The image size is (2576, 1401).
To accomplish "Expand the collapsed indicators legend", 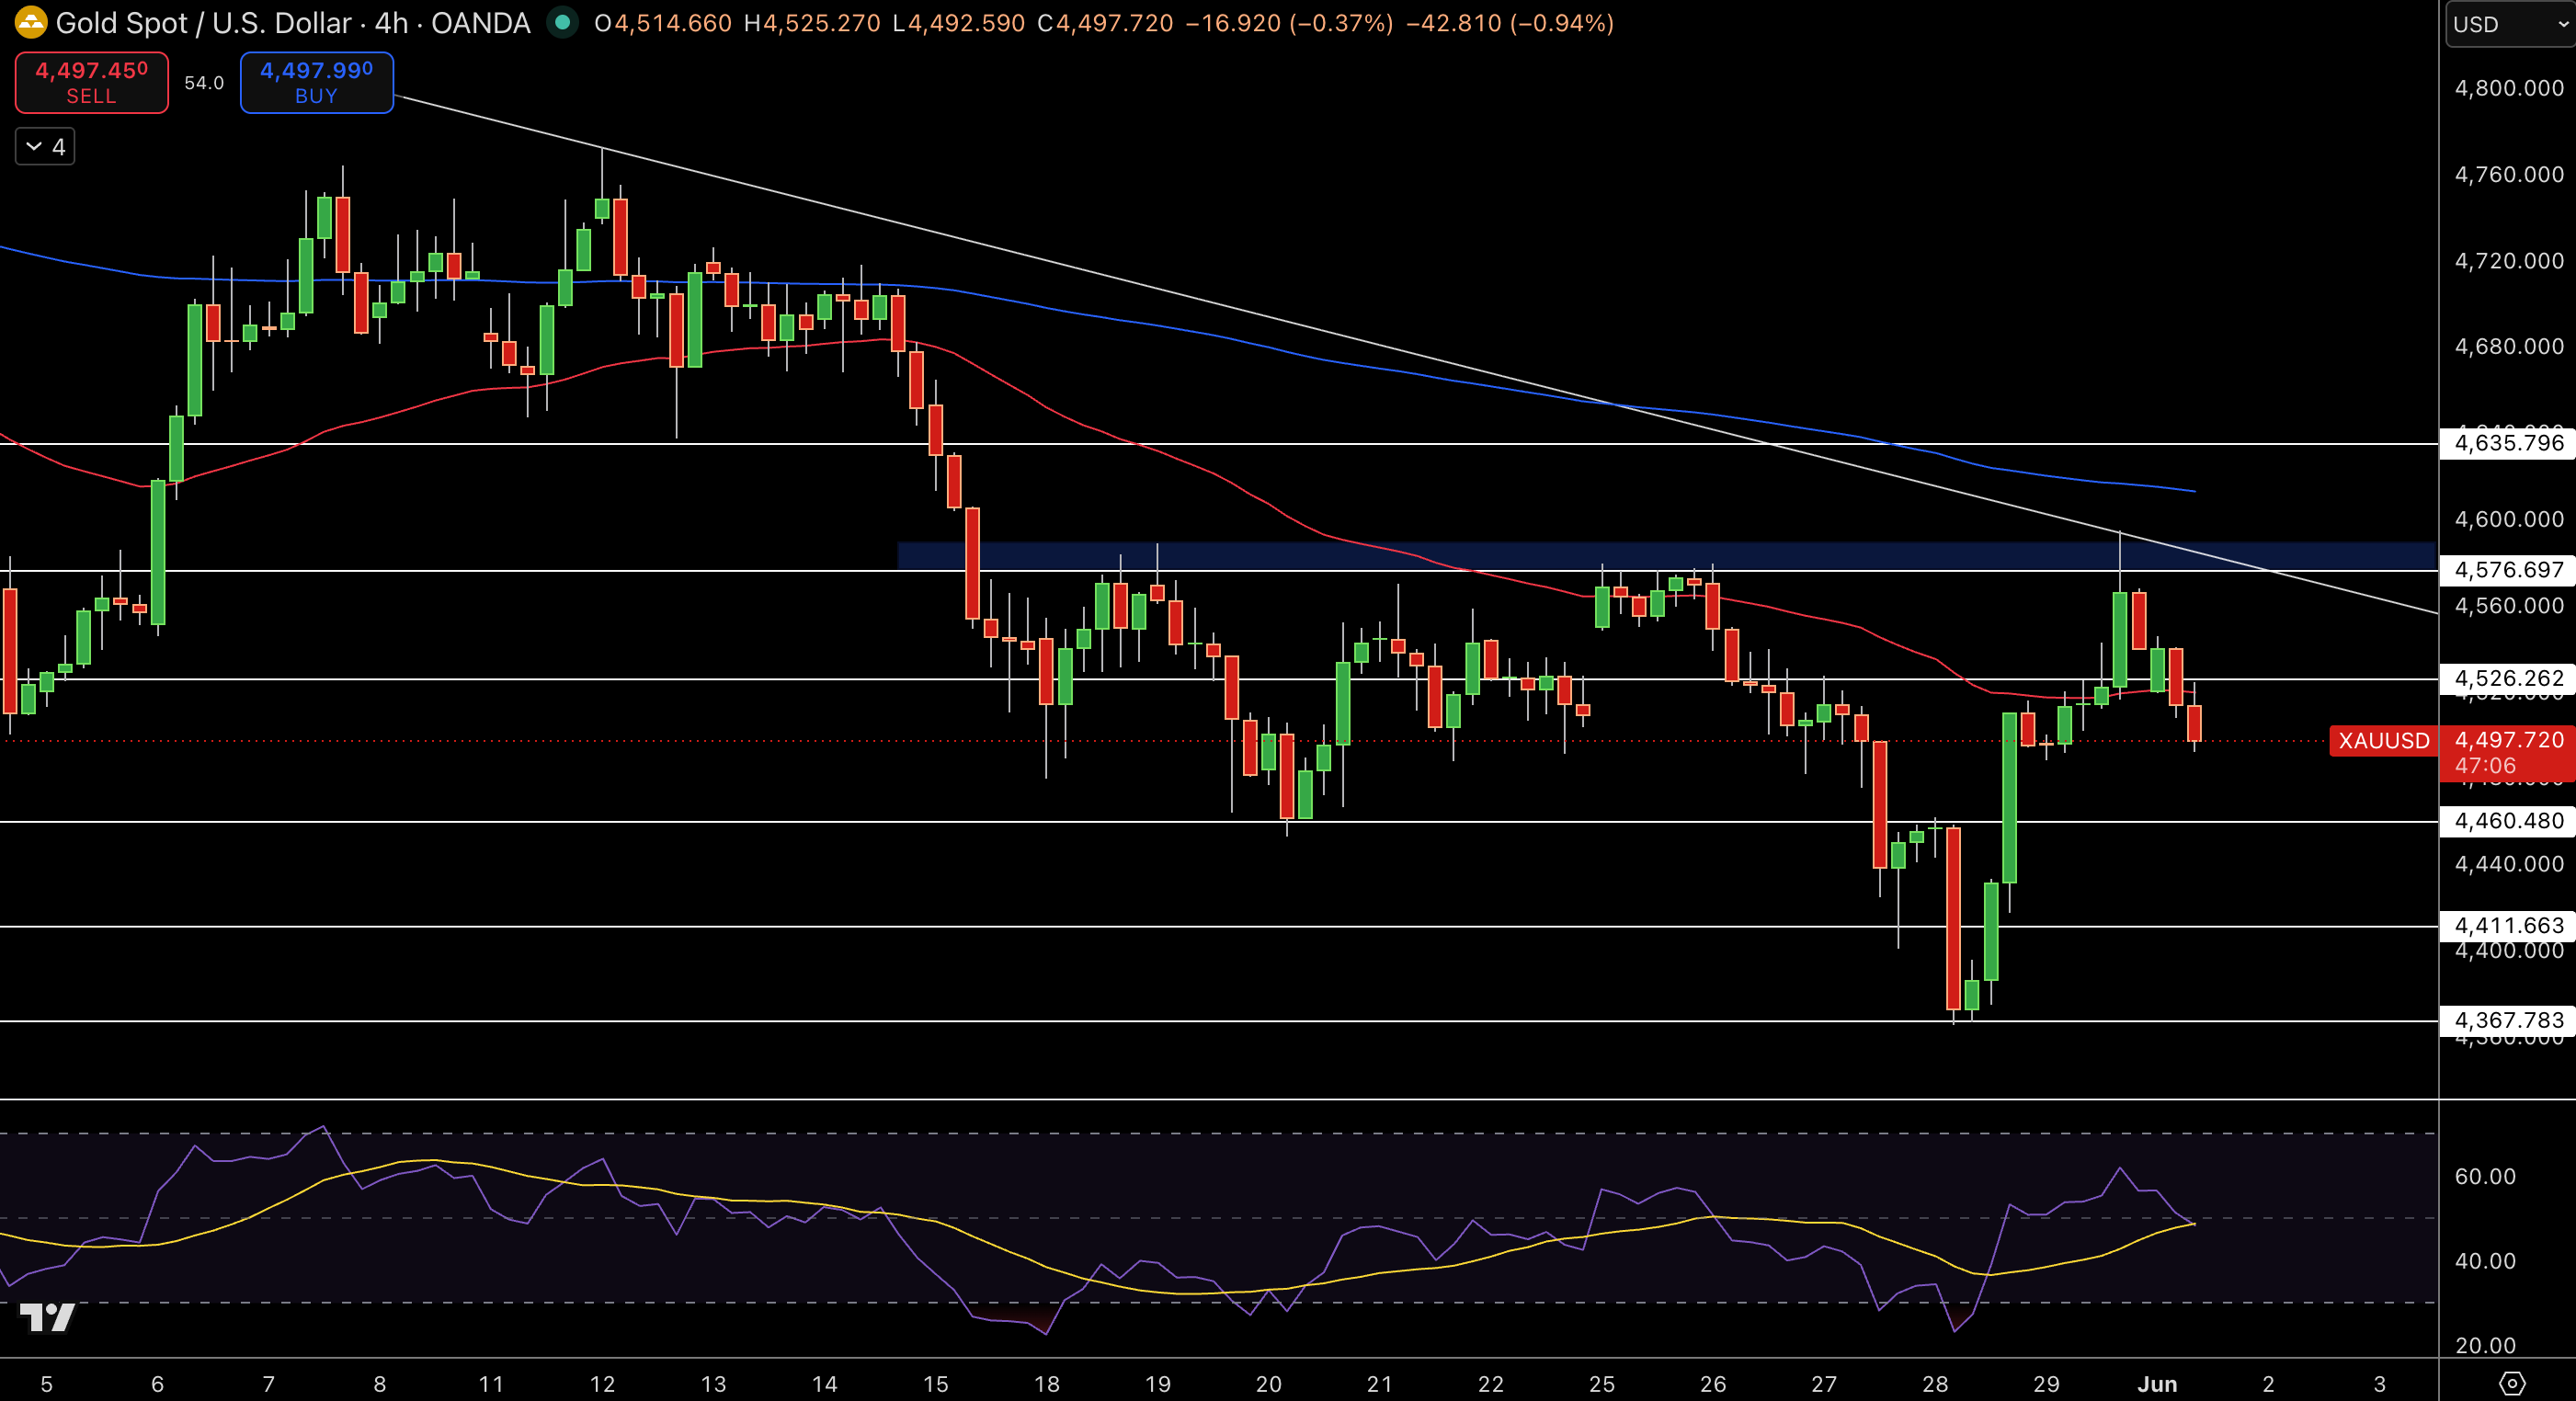I will pos(45,147).
